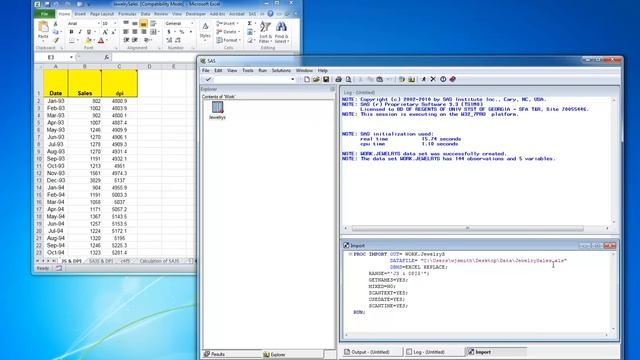Click the insert function fx button
Viewport: 640px width, 360px height.
(107, 58)
